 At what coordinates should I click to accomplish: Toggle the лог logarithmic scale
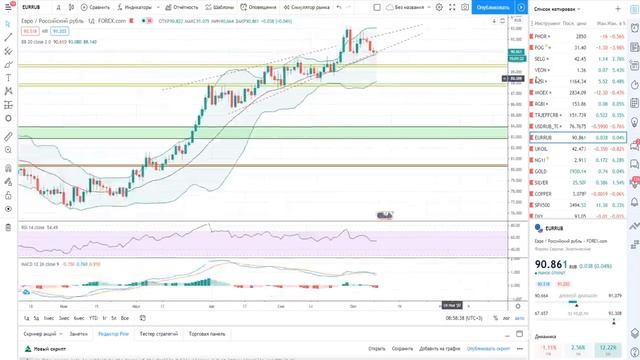[507, 318]
